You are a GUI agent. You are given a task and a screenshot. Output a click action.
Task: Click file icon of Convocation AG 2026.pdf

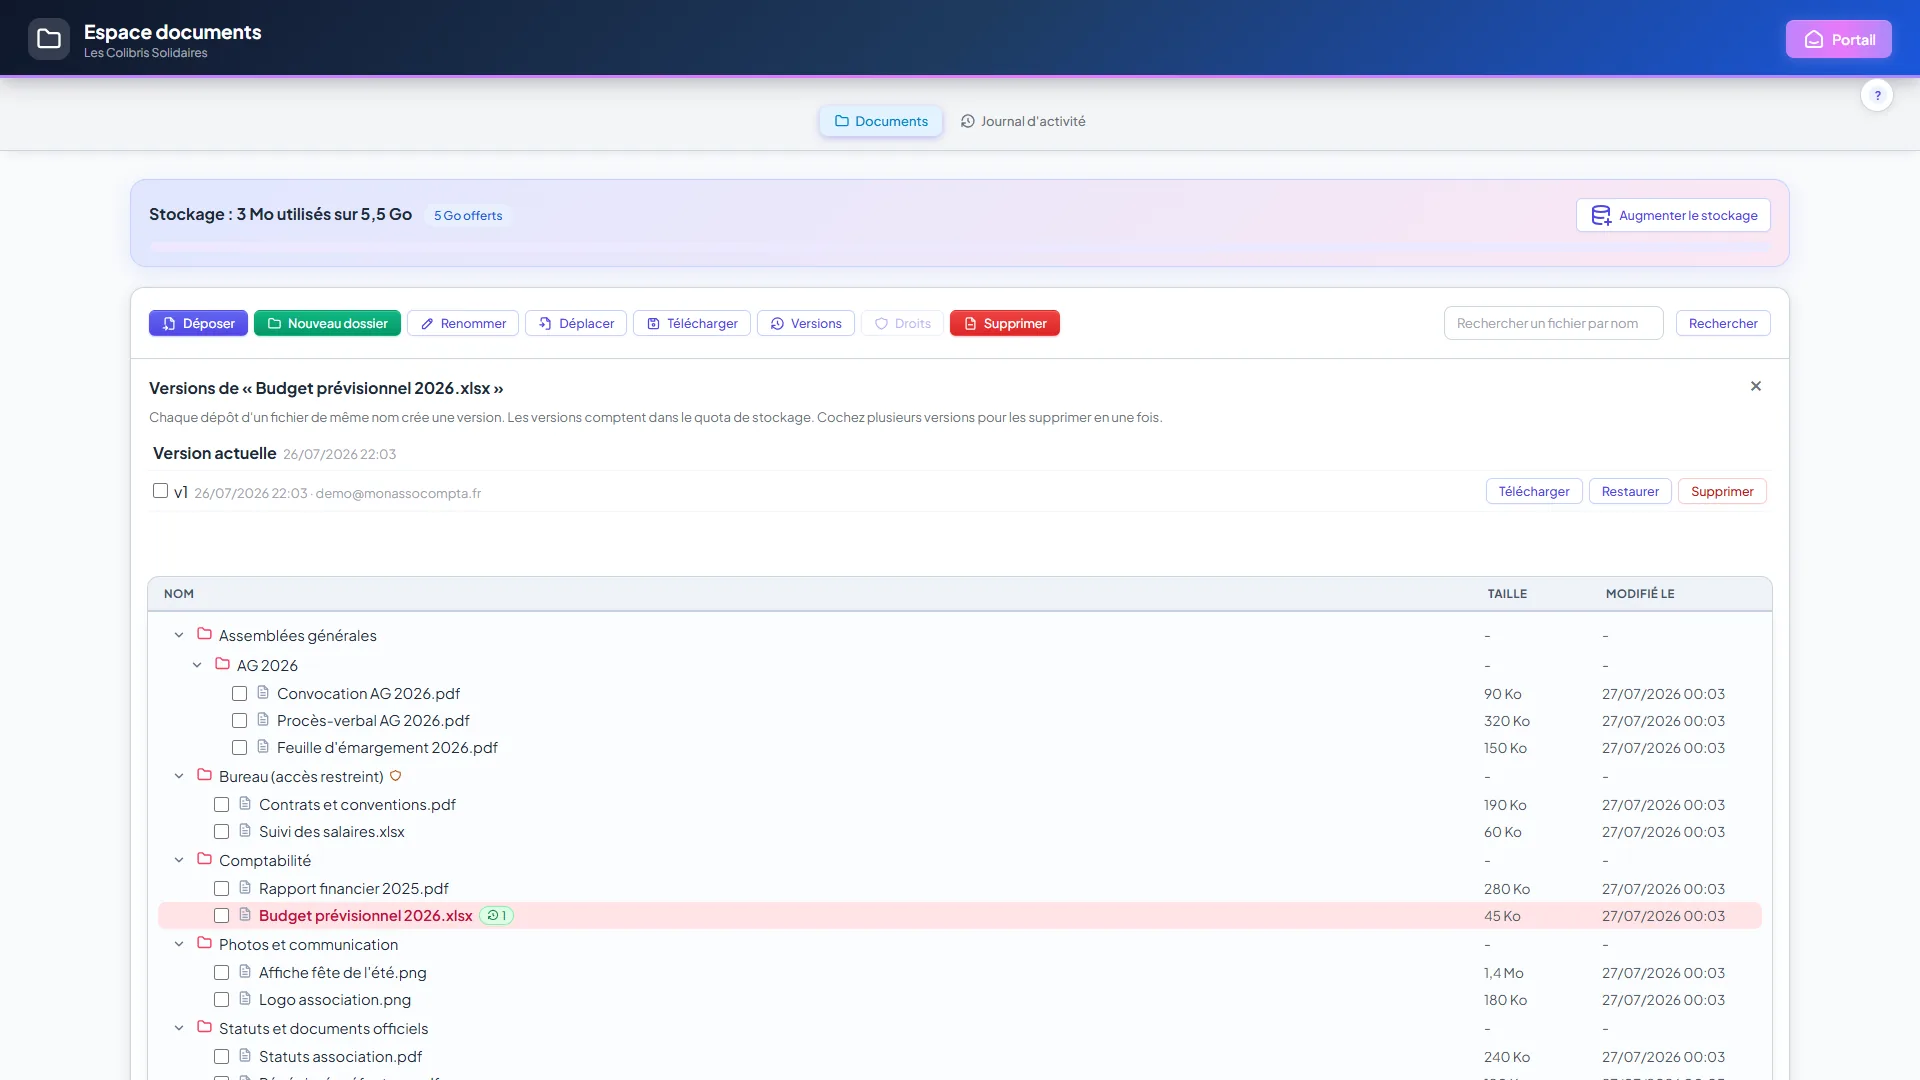click(263, 692)
